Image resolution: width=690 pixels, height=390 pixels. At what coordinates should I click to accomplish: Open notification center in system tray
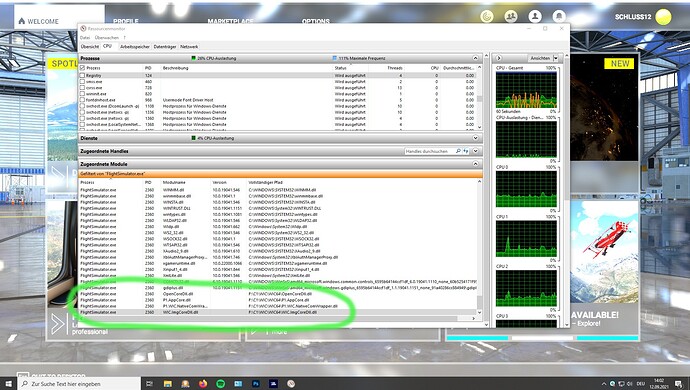point(679,384)
